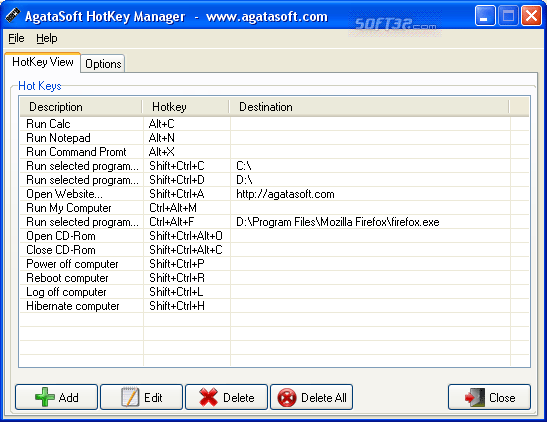
Task: Select the Run My Computer entry
Action: 69,208
